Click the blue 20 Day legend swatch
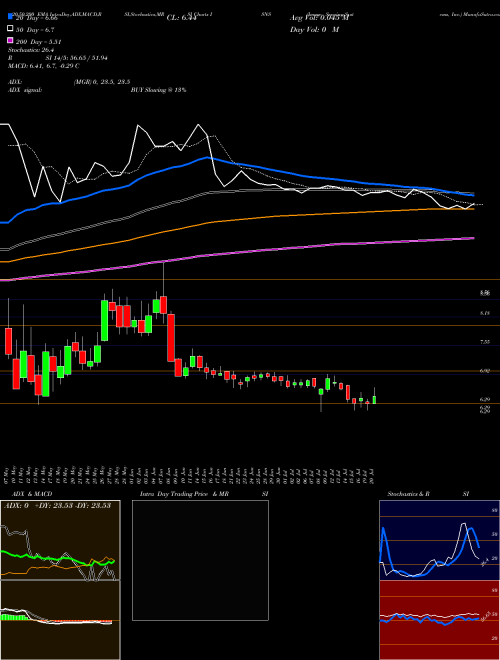The image size is (500, 660). pyautogui.click(x=10, y=17)
